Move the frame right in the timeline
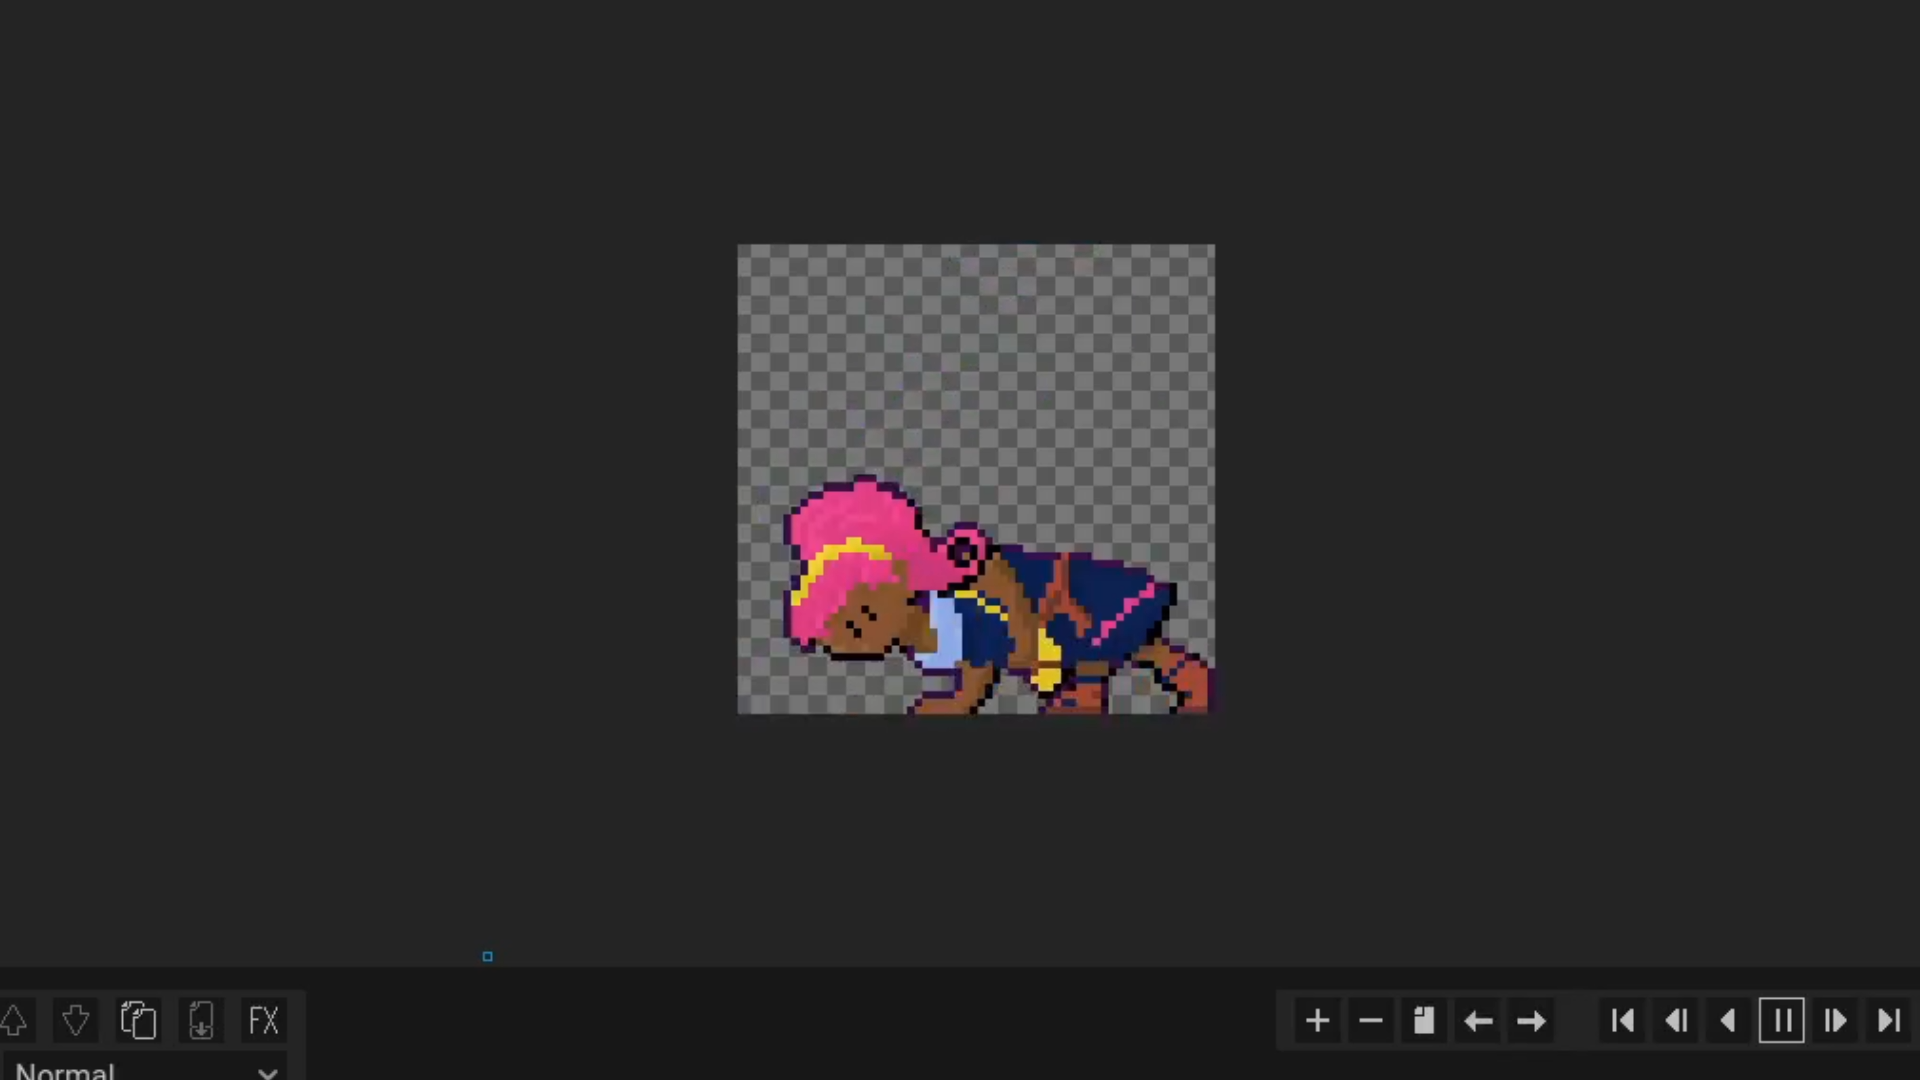This screenshot has height=1080, width=1920. tap(1531, 1021)
